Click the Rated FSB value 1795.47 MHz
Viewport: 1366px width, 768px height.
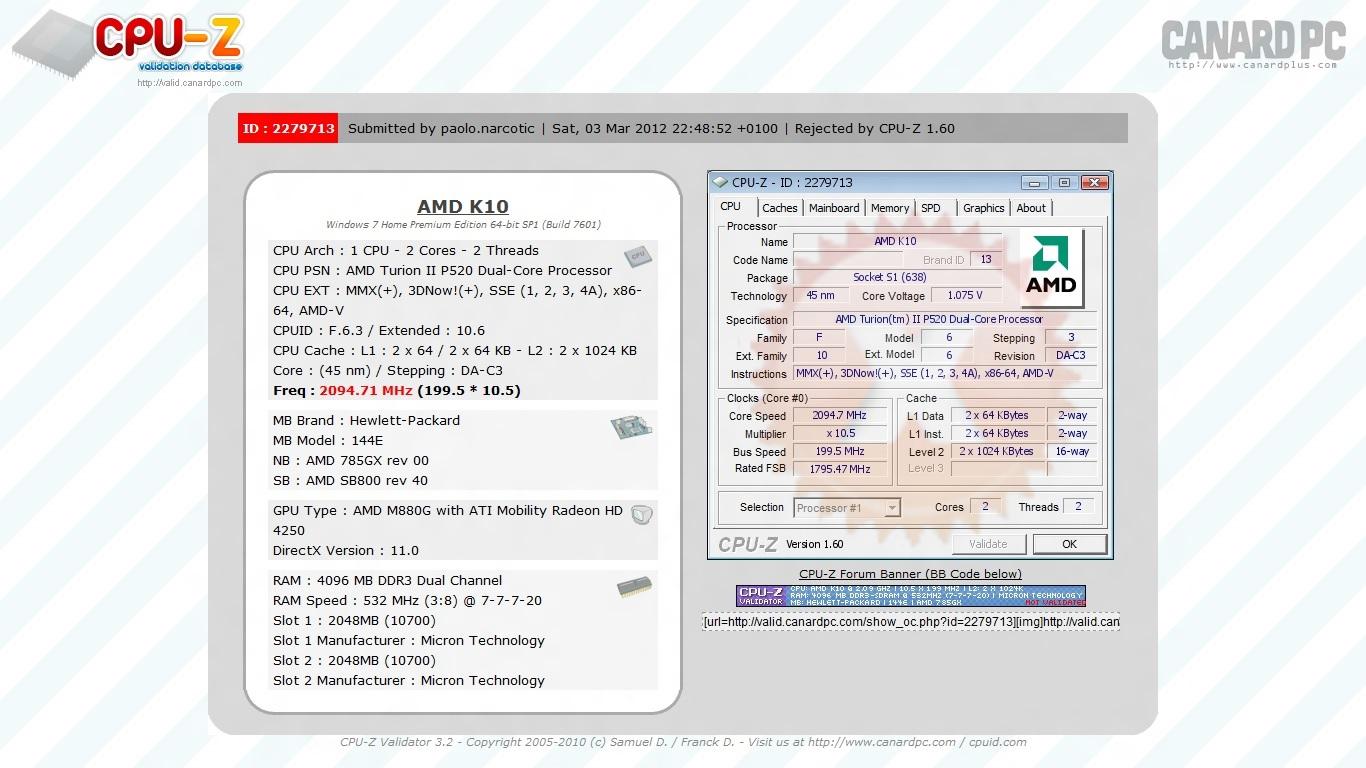pyautogui.click(x=839, y=468)
